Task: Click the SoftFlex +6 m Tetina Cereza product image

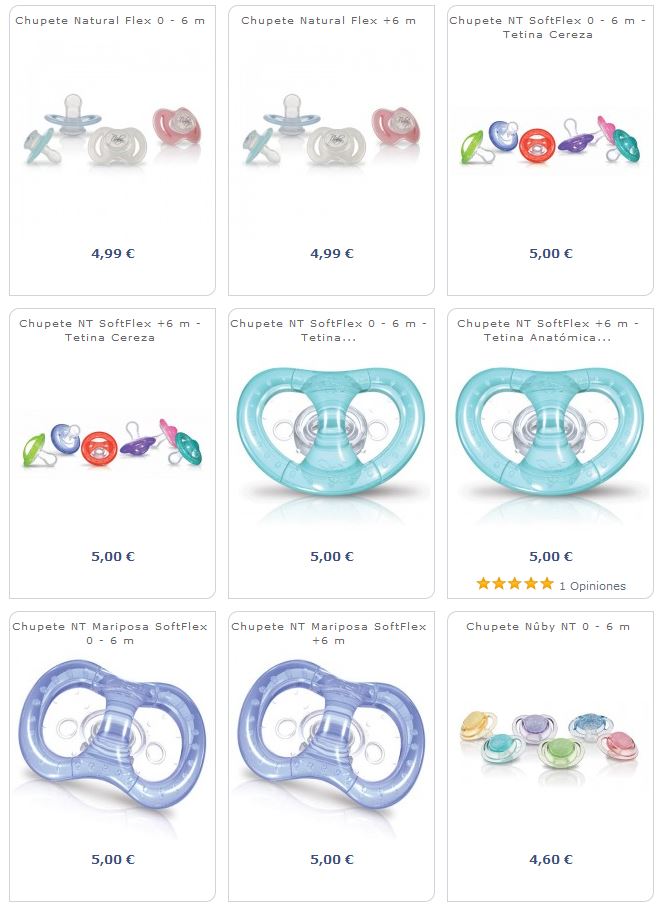Action: (x=112, y=444)
